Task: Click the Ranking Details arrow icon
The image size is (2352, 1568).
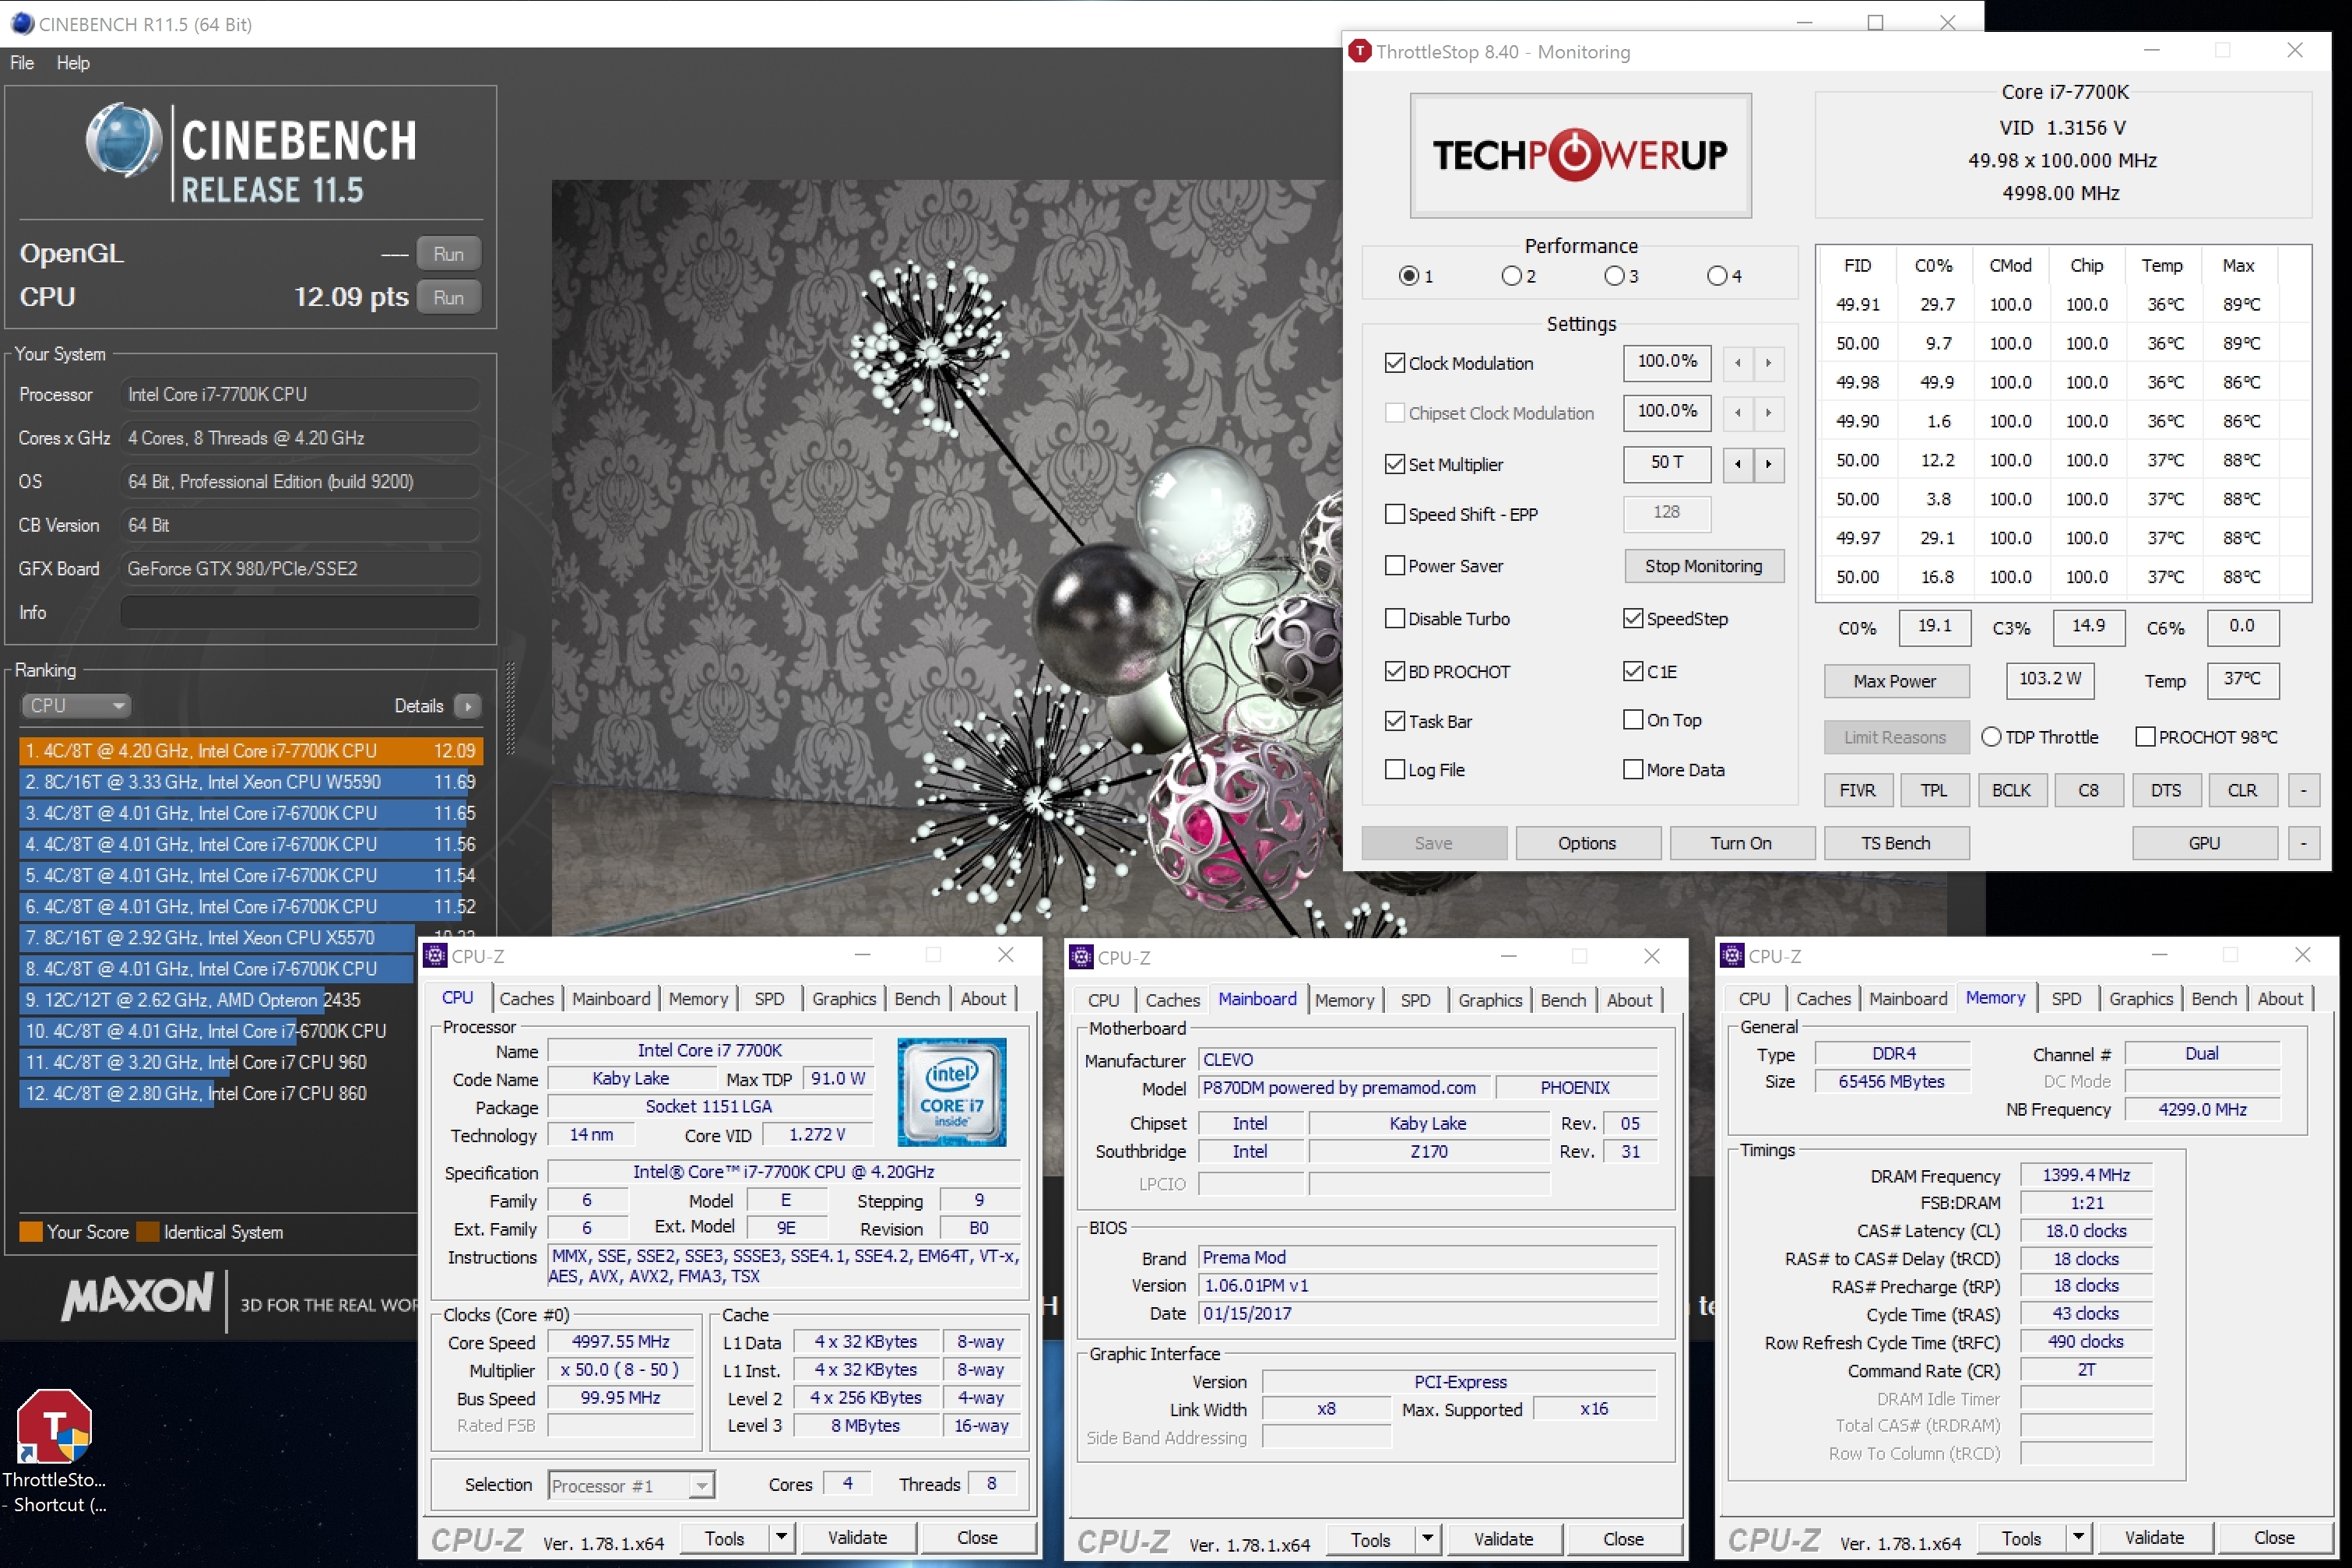Action: [x=467, y=706]
